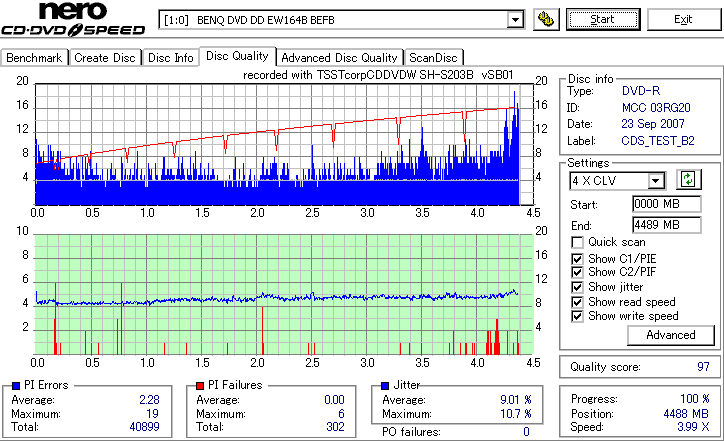Click the Exit button
Image resolution: width=724 pixels, height=441 pixels.
coord(683,19)
